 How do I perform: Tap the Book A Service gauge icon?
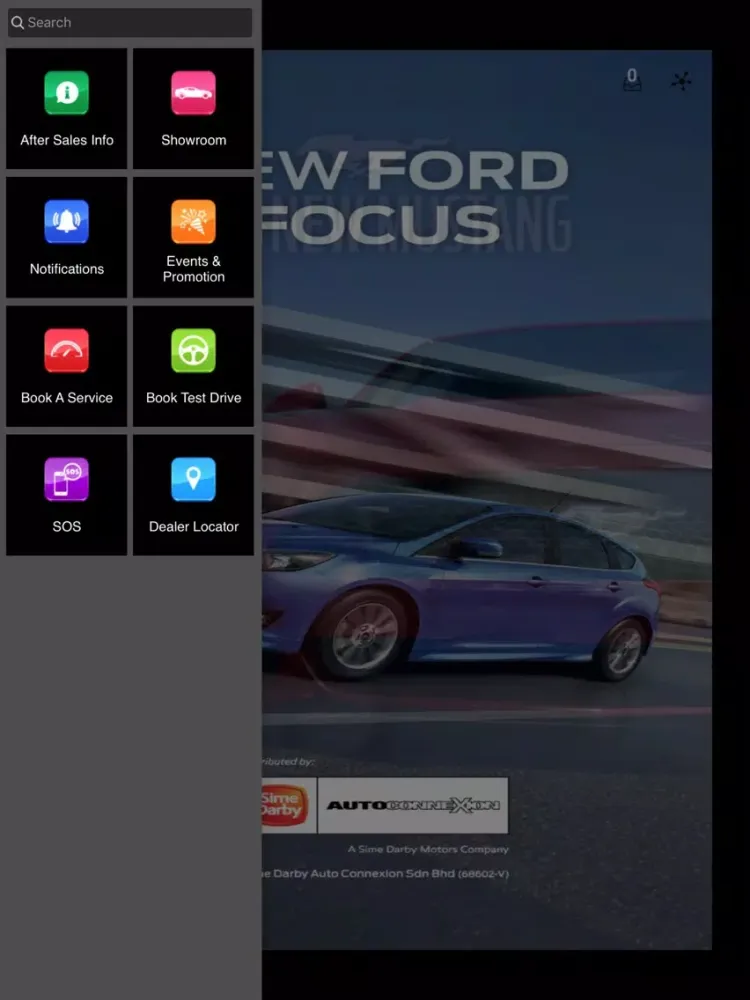click(x=66, y=351)
